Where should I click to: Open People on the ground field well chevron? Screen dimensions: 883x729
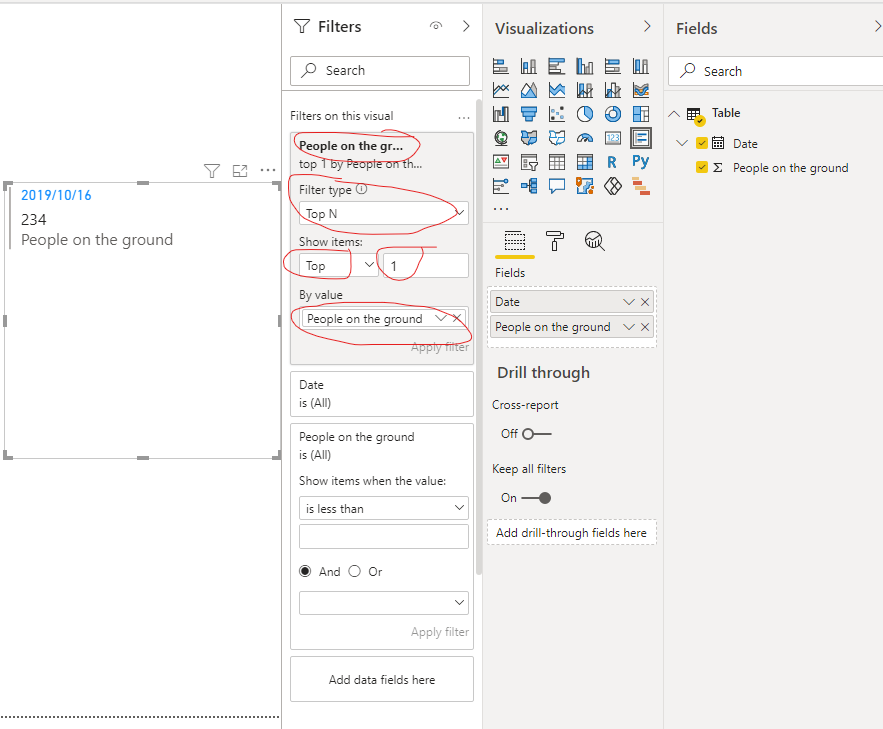click(x=629, y=327)
